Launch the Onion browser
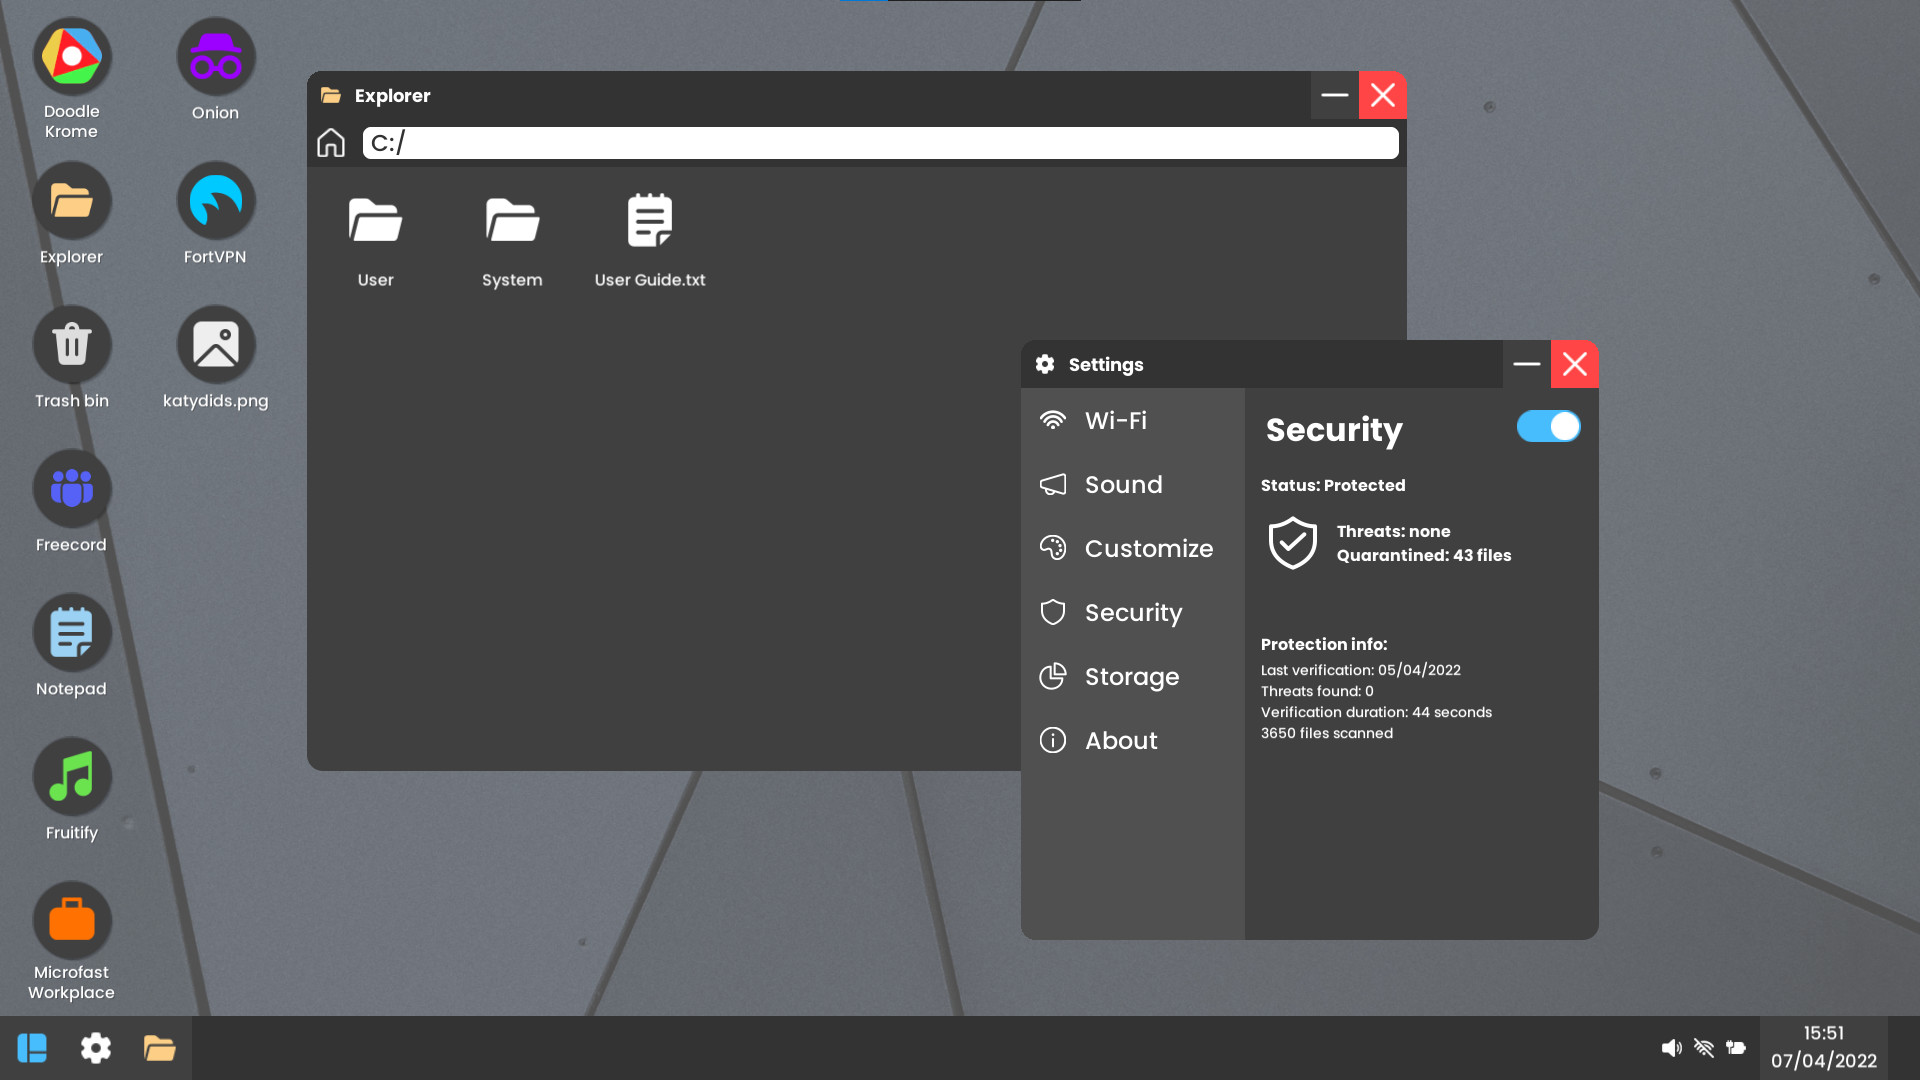 tap(215, 56)
